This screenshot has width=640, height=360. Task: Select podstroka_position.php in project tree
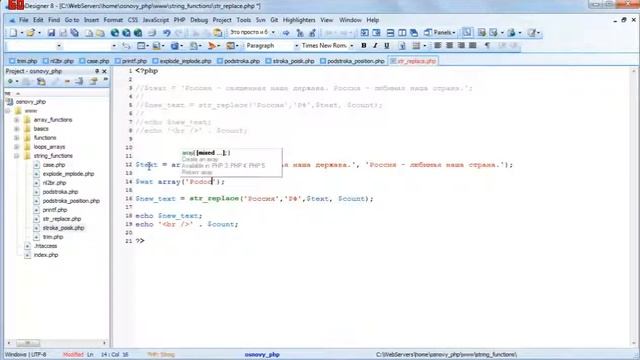(71, 201)
